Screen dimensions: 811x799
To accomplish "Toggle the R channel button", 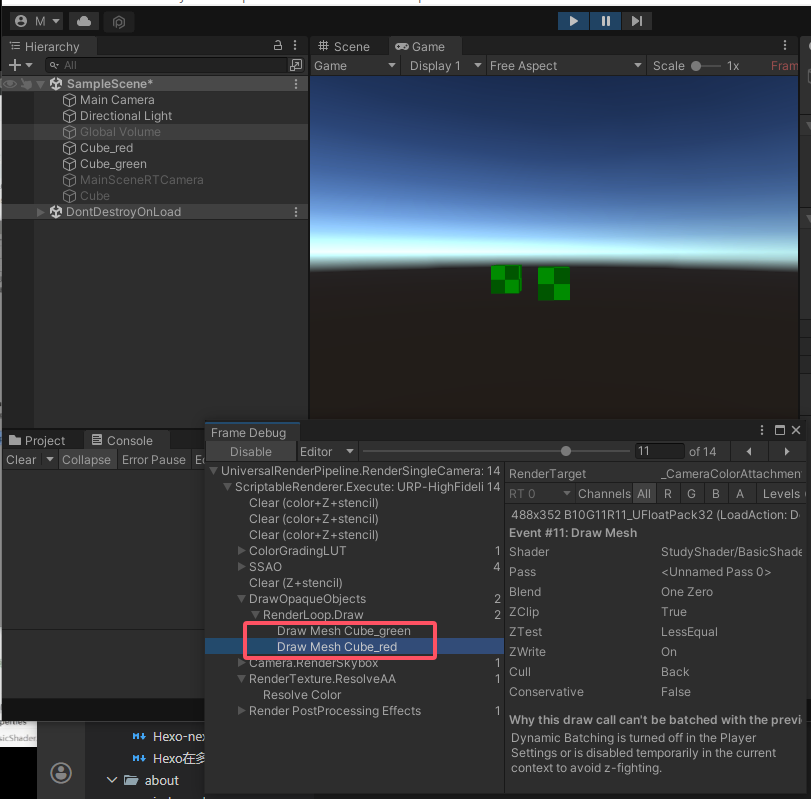I will pyautogui.click(x=668, y=494).
